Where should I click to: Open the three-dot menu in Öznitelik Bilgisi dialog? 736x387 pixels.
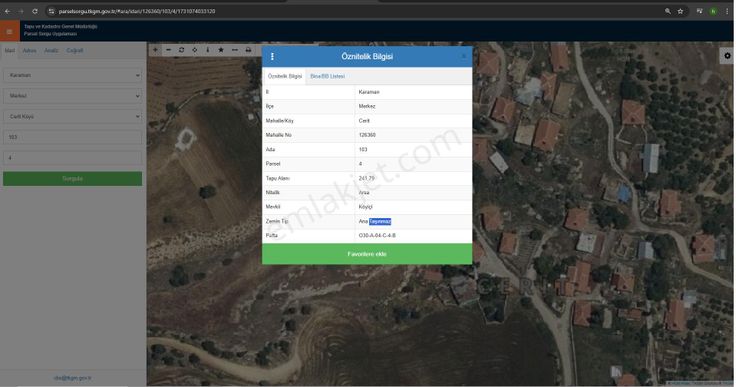[272, 57]
